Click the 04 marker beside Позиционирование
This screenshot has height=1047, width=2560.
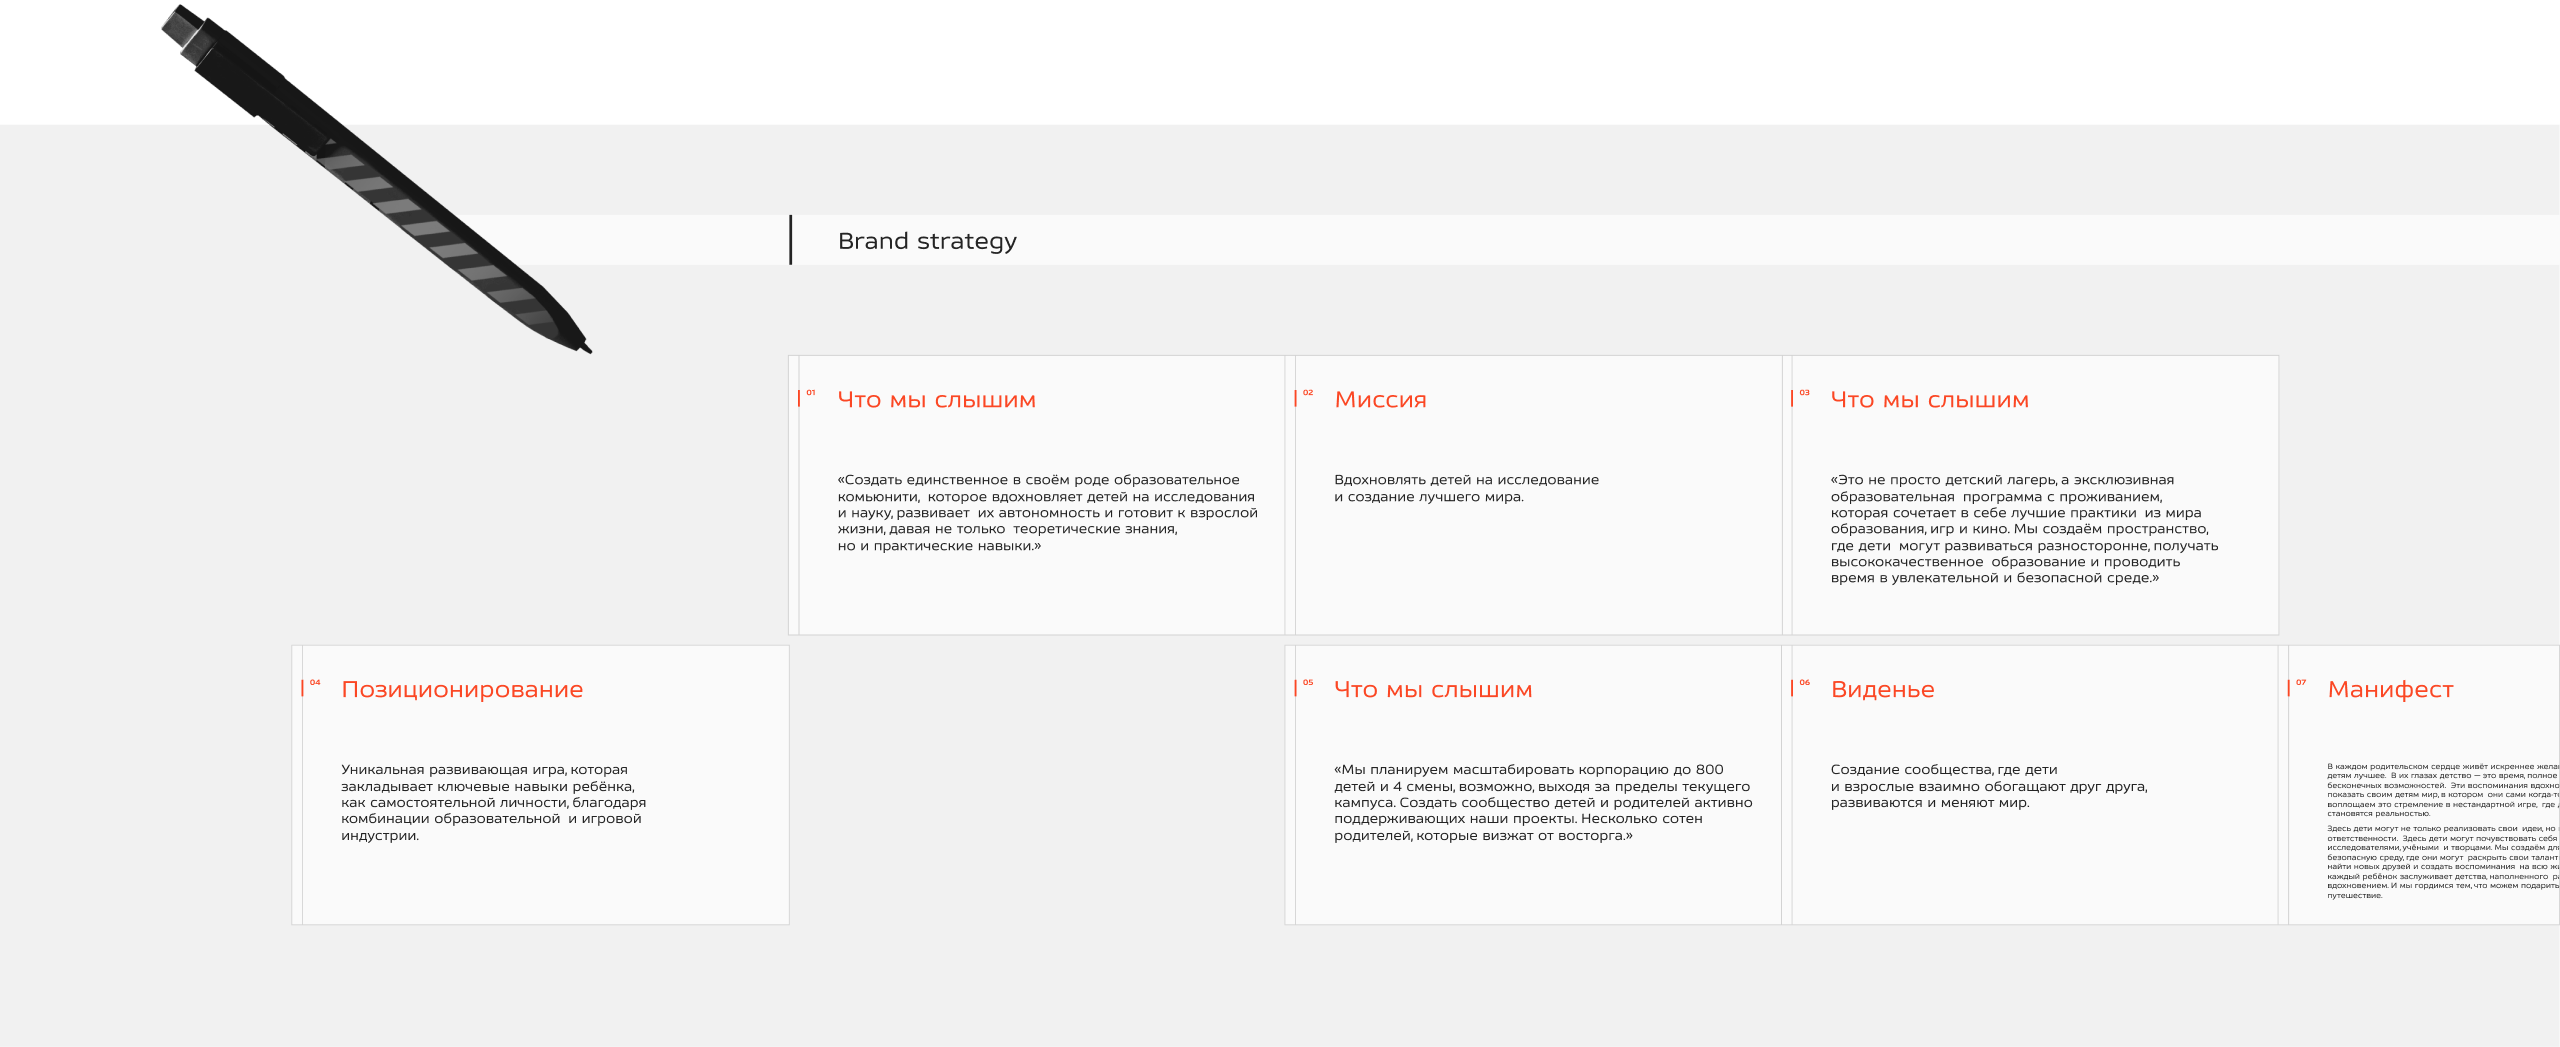[x=315, y=683]
